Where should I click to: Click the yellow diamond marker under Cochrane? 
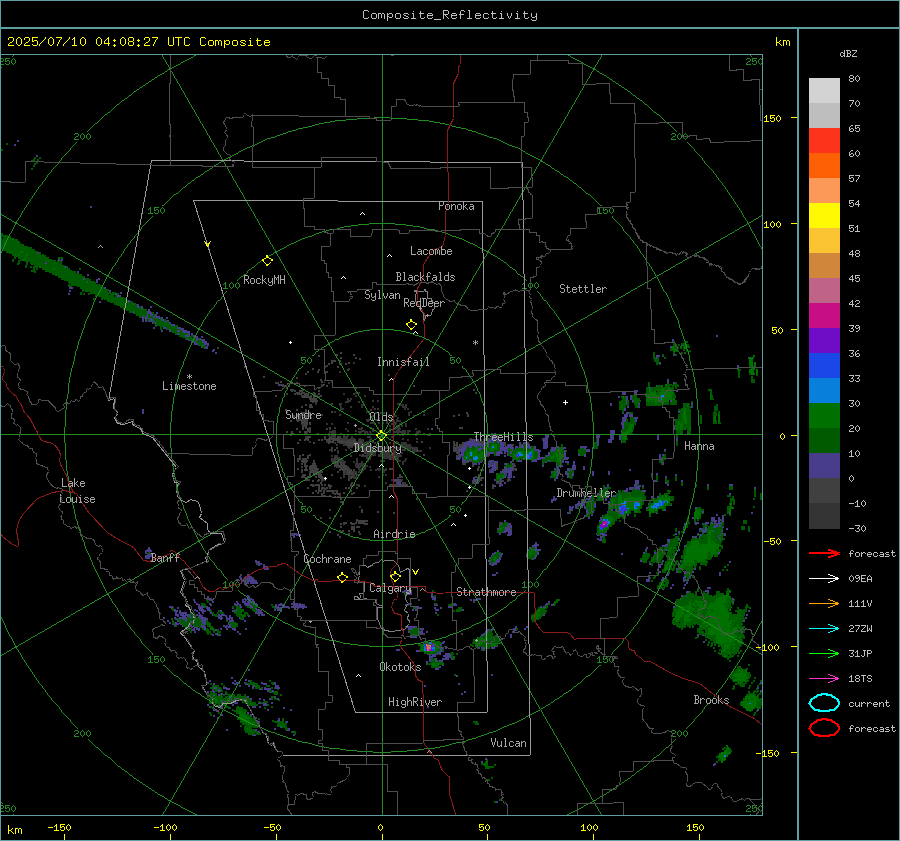pos(343,578)
